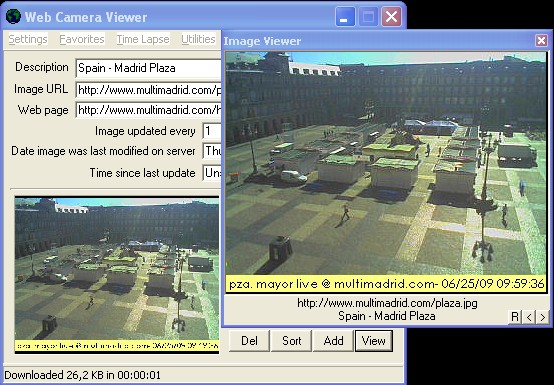Minimize the Web Camera Viewer window

(x=345, y=17)
